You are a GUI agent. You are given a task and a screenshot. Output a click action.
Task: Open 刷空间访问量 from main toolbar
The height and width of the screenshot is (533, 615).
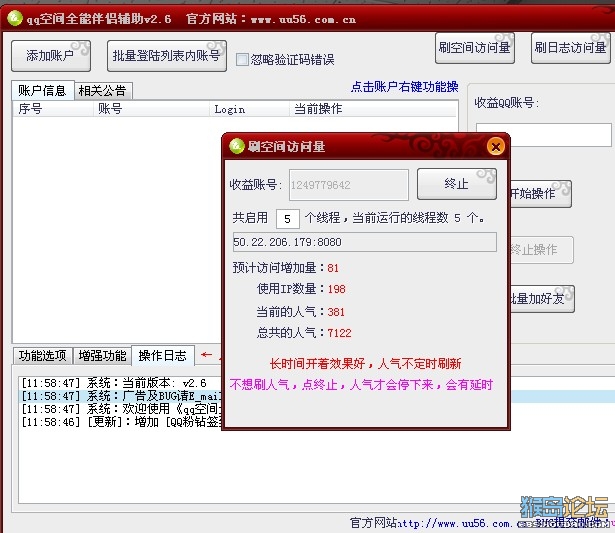pos(475,48)
